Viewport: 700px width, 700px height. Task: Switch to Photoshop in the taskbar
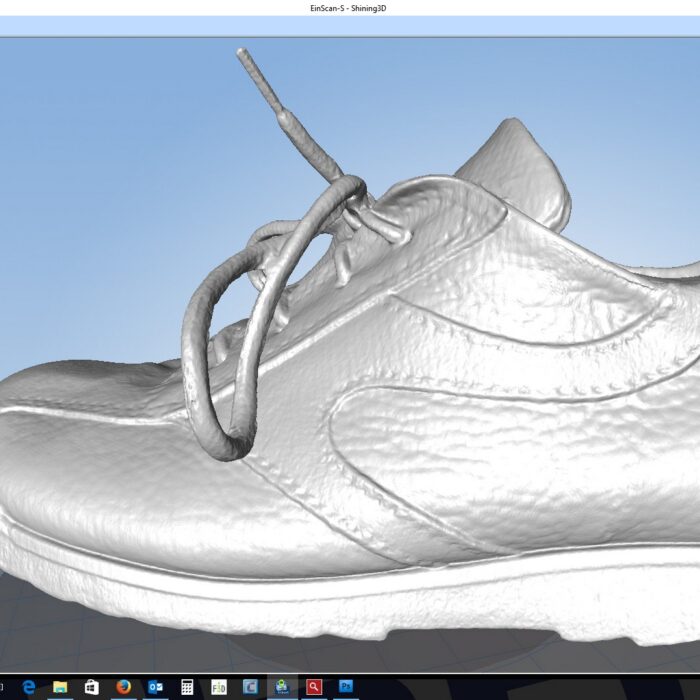[346, 686]
